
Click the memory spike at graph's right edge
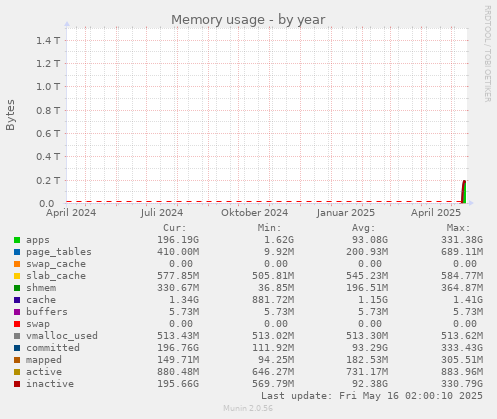[464, 192]
